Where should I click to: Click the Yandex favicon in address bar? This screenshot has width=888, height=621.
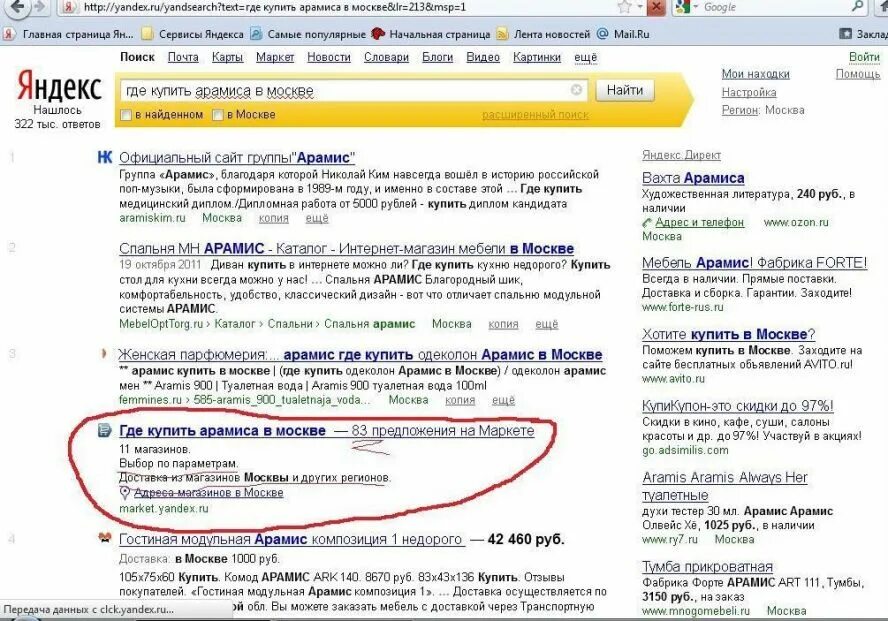[x=69, y=7]
